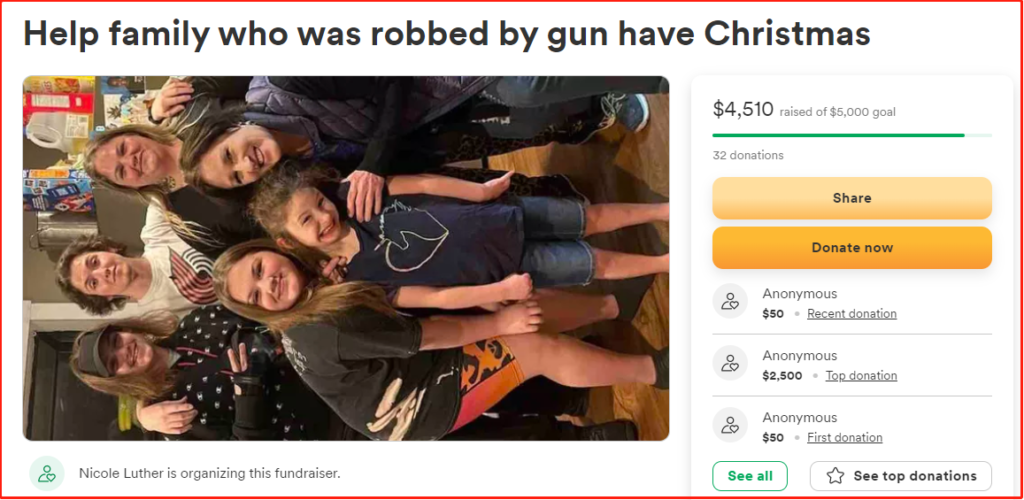Follow the Top donation link

(861, 375)
